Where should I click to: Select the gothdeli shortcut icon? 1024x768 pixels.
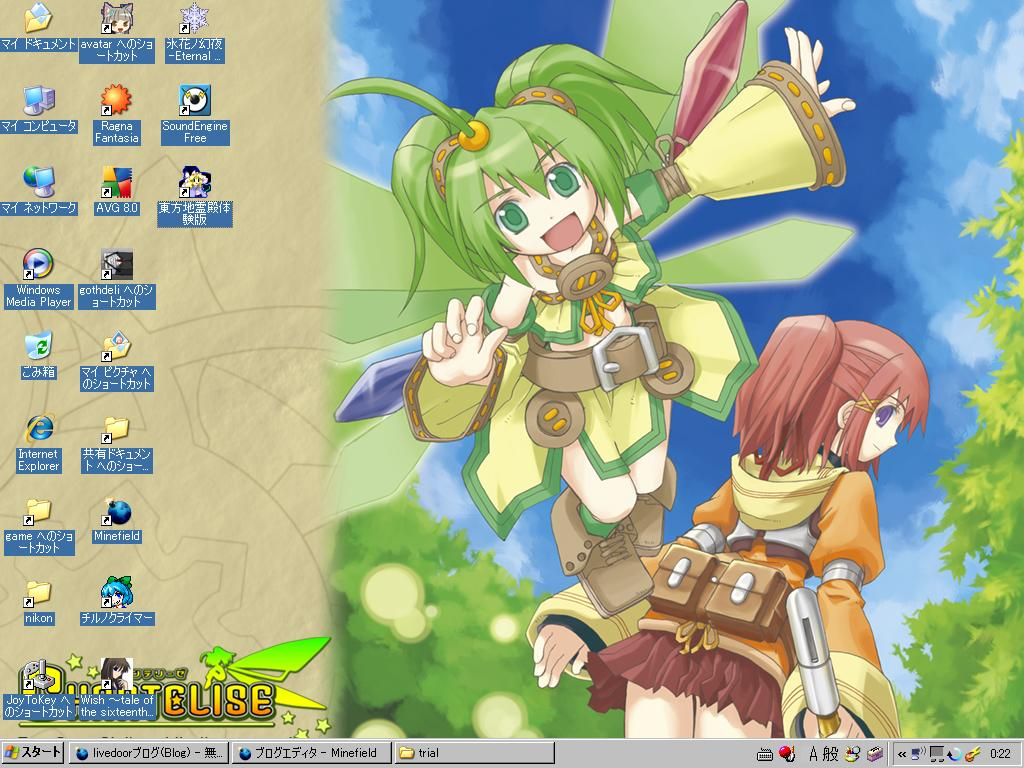117,264
